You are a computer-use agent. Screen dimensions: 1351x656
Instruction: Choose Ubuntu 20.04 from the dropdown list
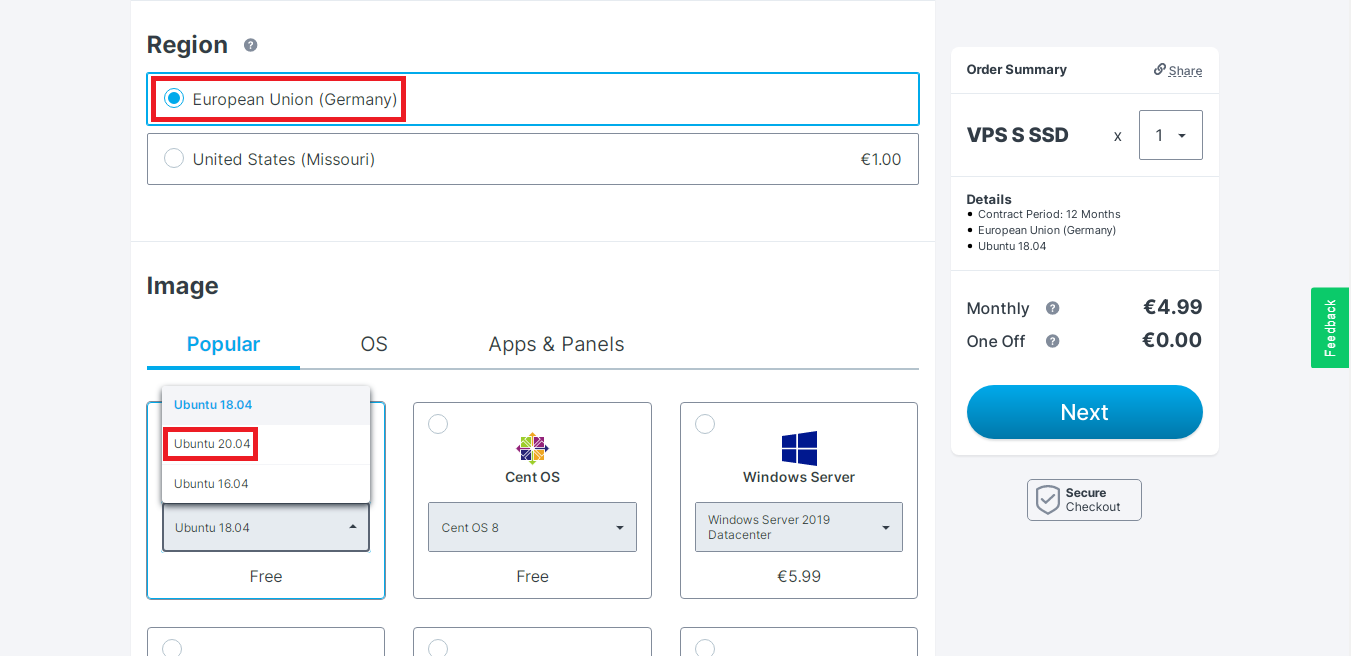[266, 444]
